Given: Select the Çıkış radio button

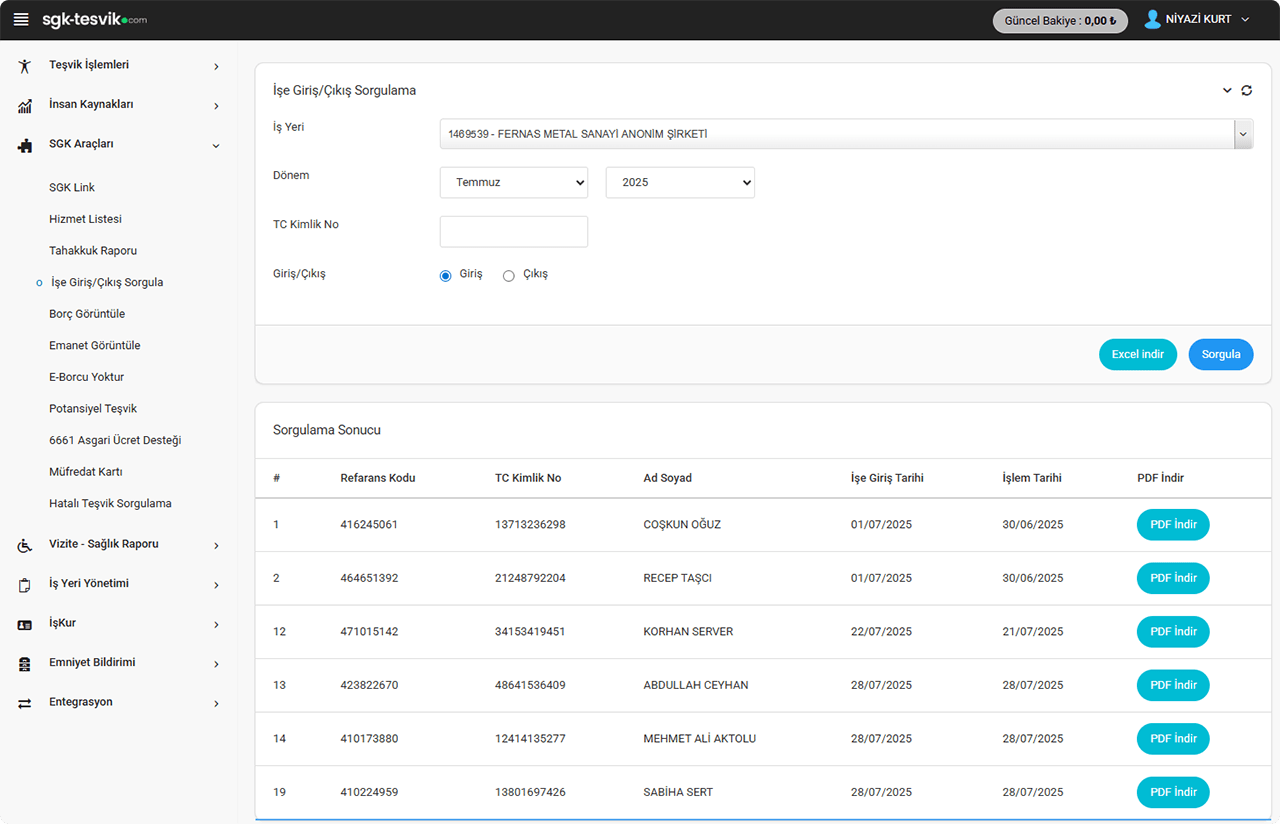Looking at the screenshot, I should point(508,276).
